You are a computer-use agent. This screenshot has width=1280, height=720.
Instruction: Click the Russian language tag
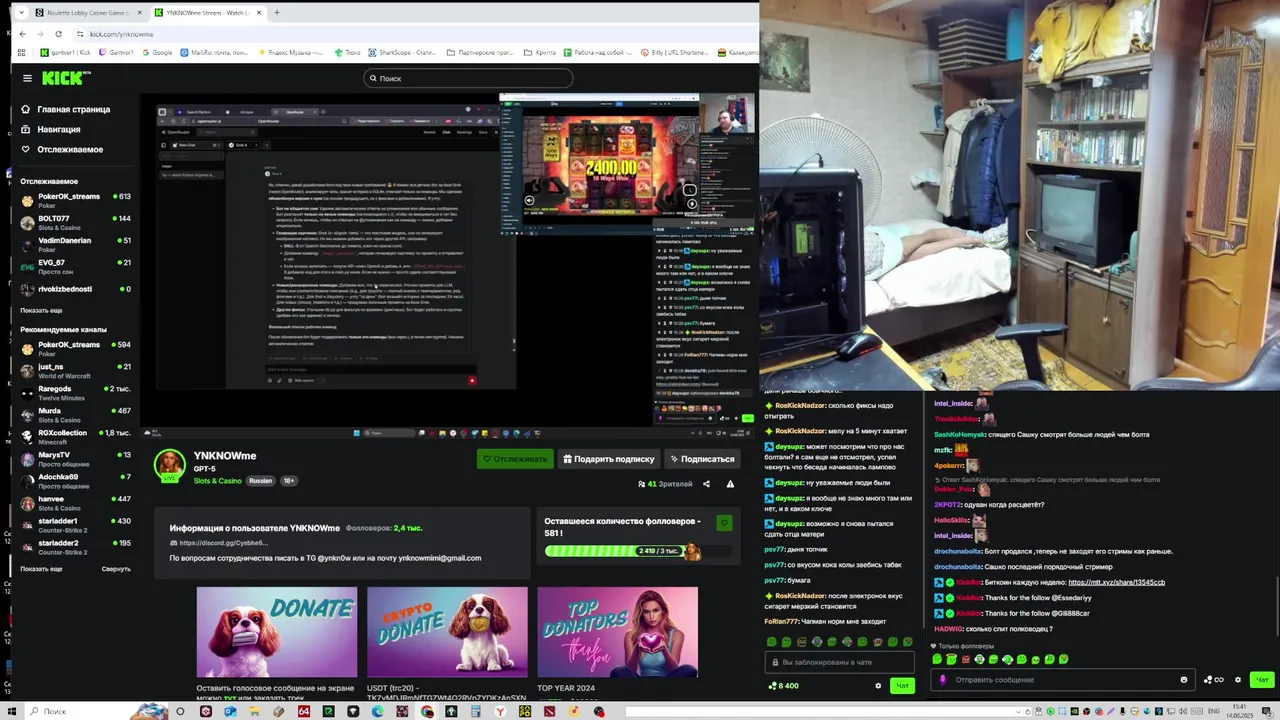tap(261, 481)
